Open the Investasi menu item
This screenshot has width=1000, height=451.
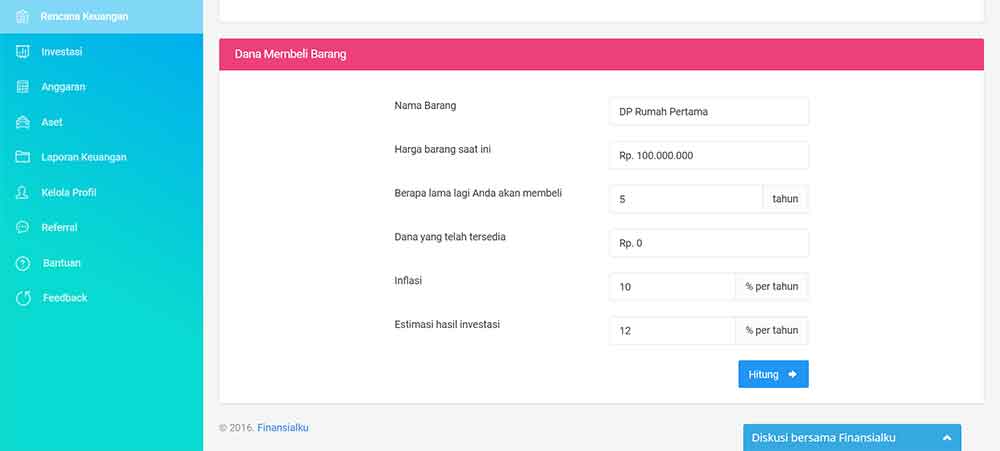coord(62,51)
